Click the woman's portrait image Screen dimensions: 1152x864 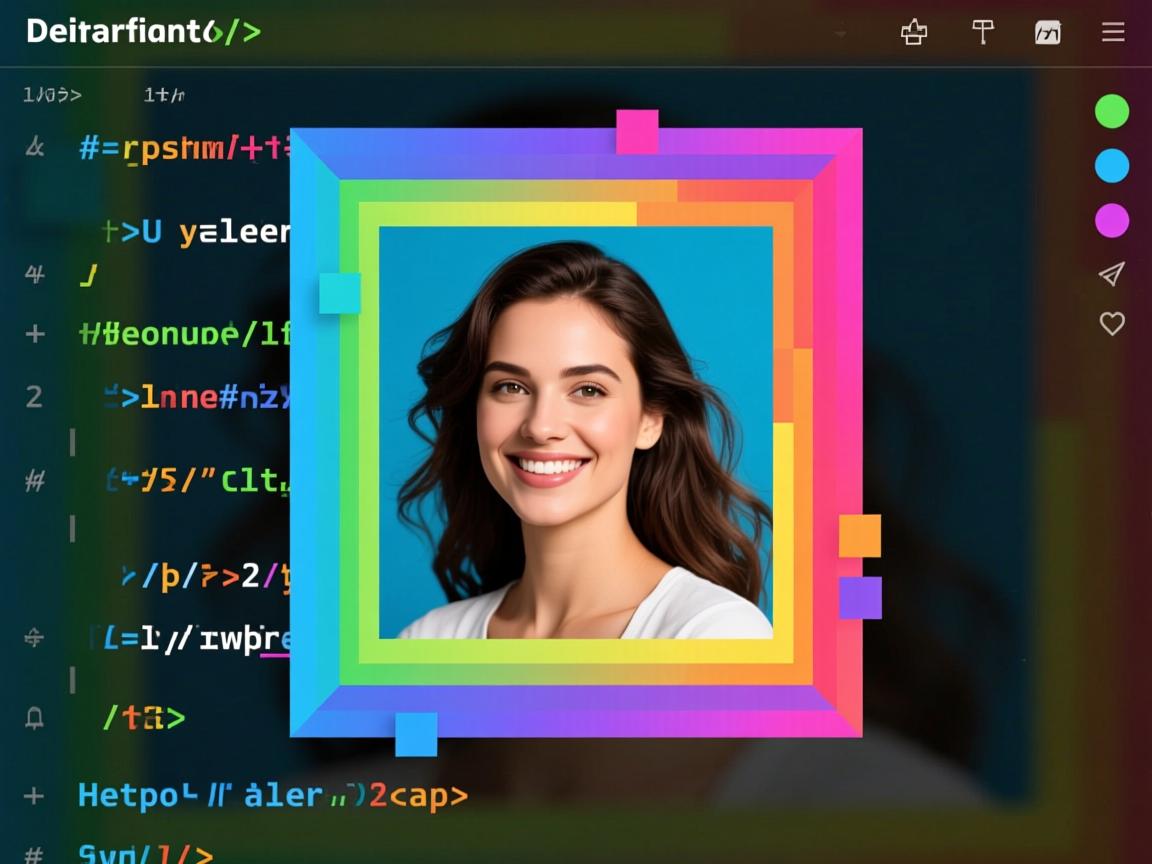(x=575, y=432)
